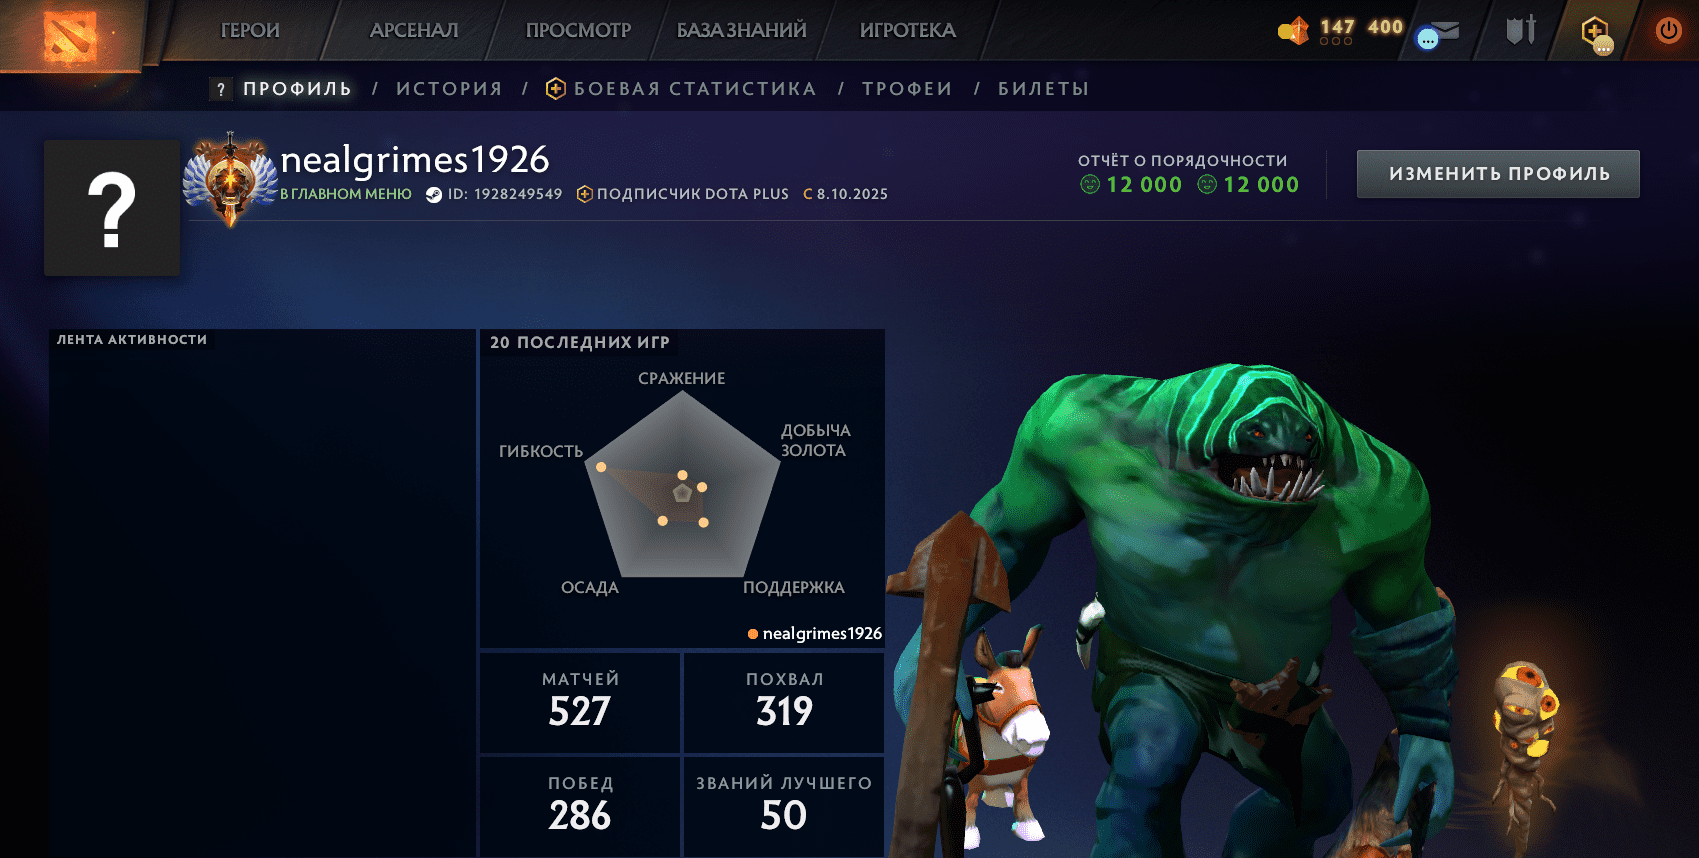Open the Dota Plus hexagon icon in header

click(1597, 34)
